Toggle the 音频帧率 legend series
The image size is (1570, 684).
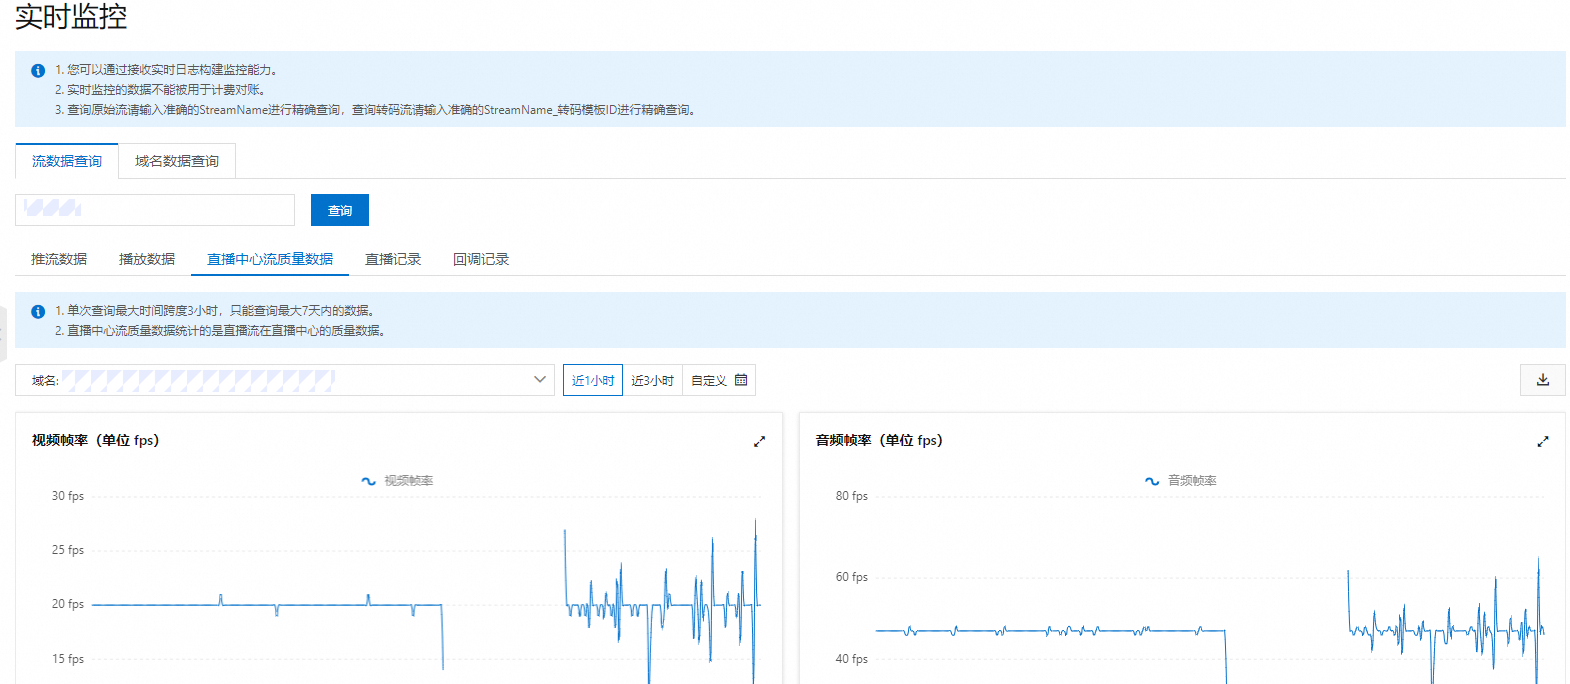click(x=1181, y=481)
